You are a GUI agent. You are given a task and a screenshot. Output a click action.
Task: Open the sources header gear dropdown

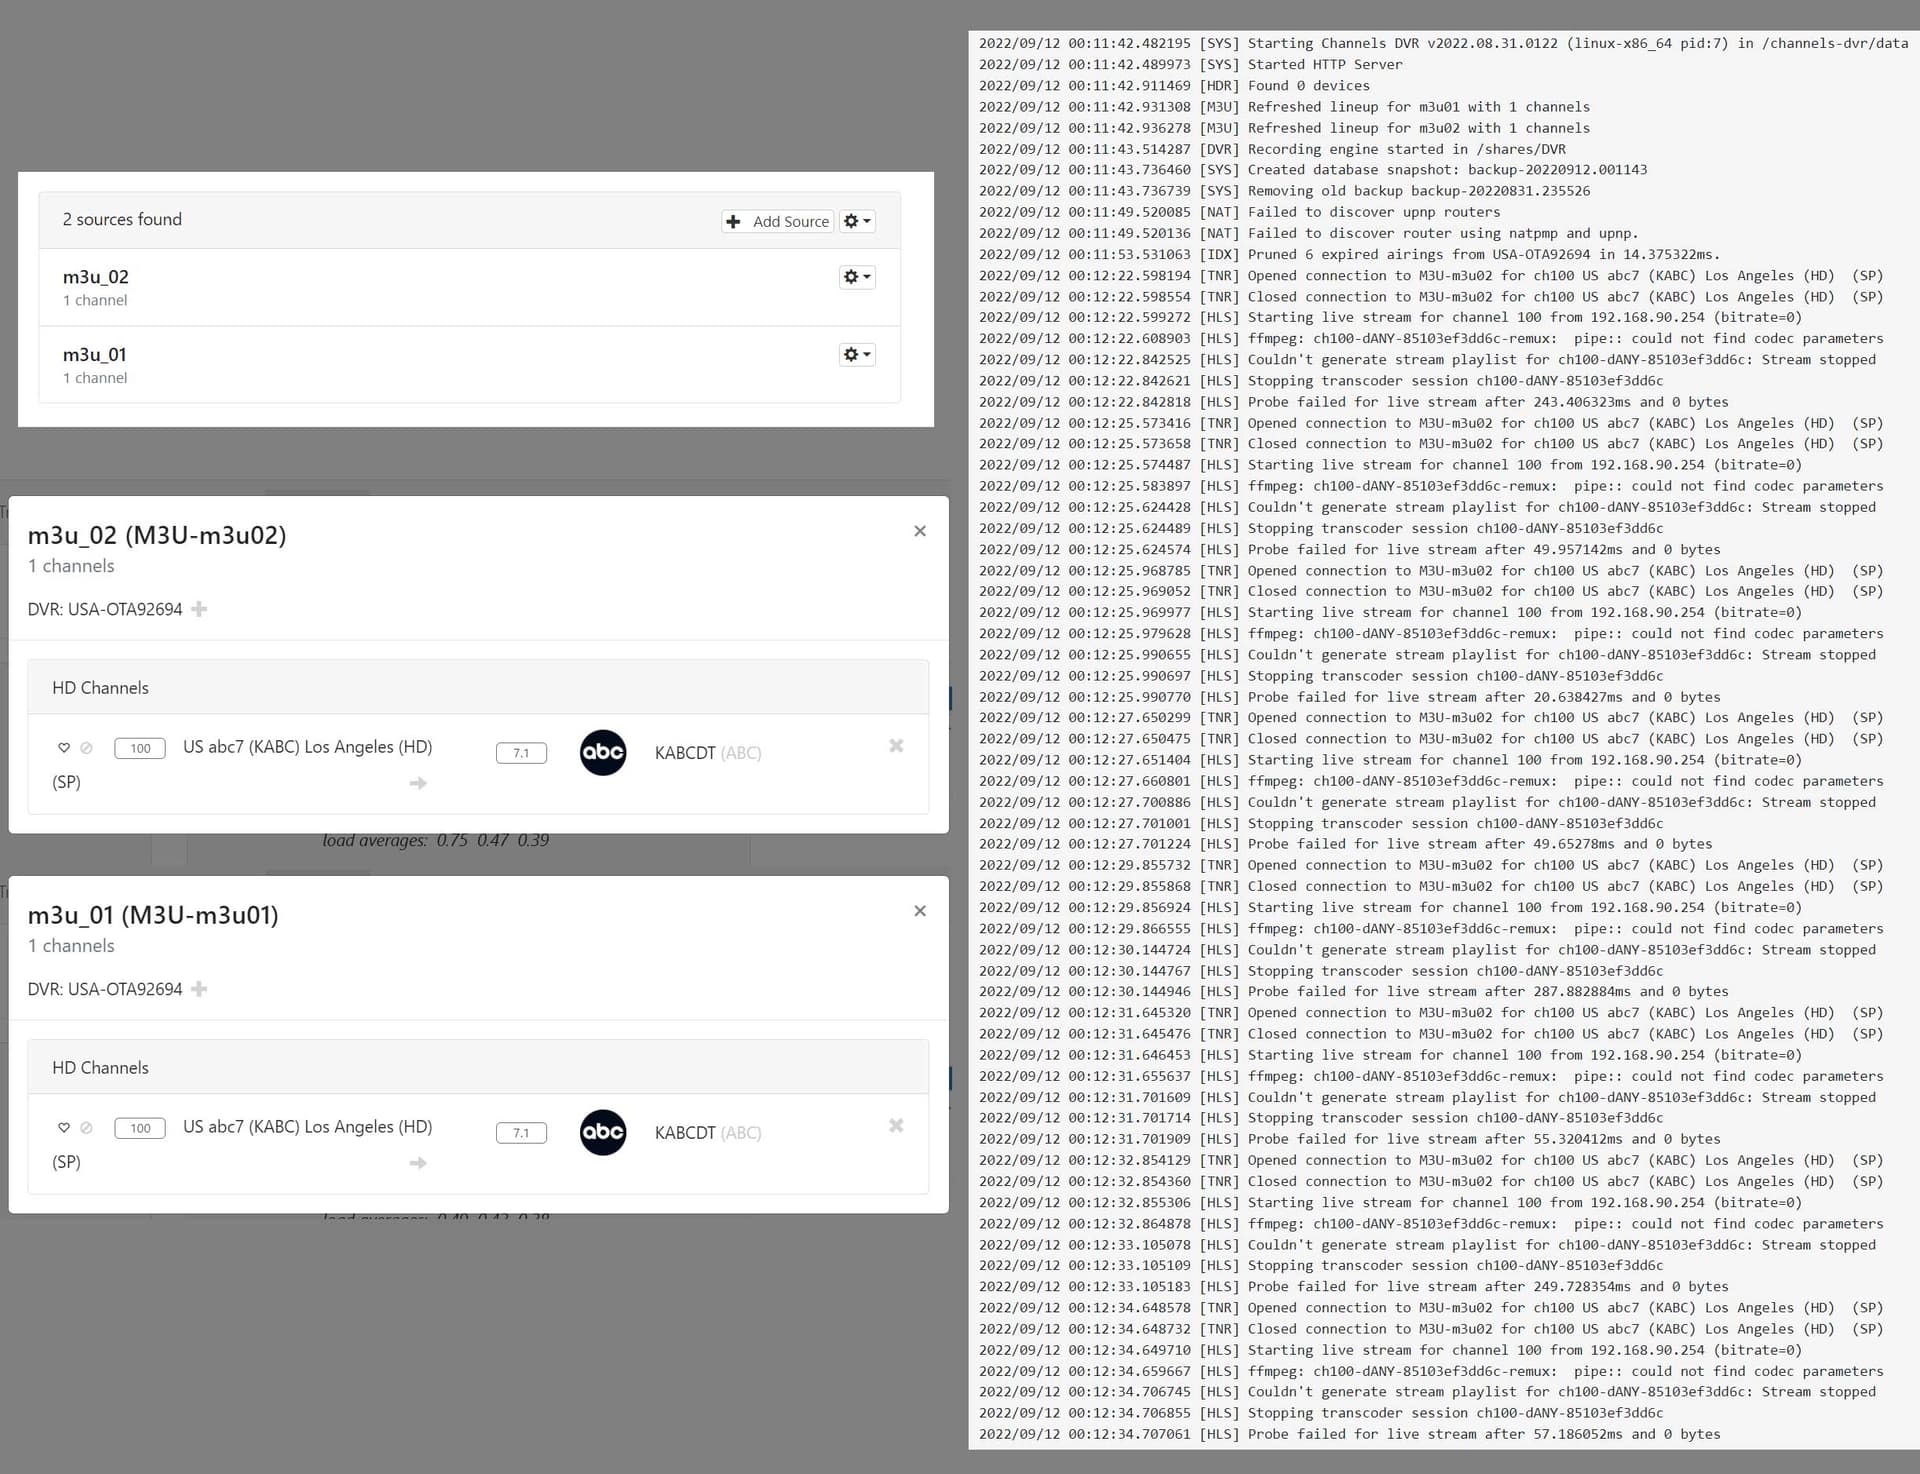[857, 221]
